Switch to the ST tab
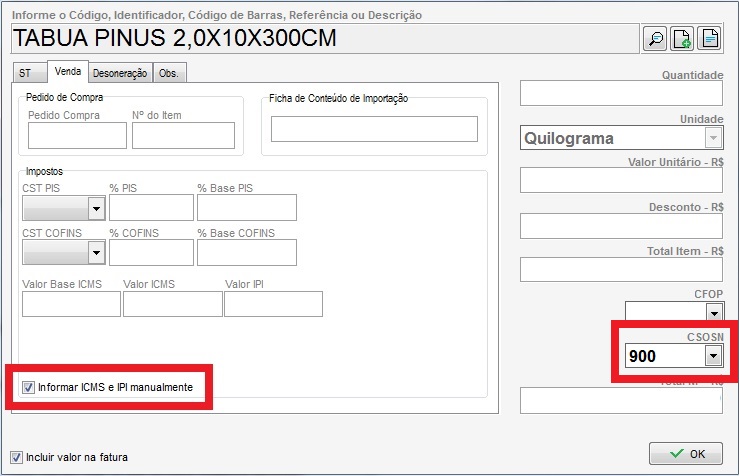The width and height of the screenshot is (739, 476). 27,73
